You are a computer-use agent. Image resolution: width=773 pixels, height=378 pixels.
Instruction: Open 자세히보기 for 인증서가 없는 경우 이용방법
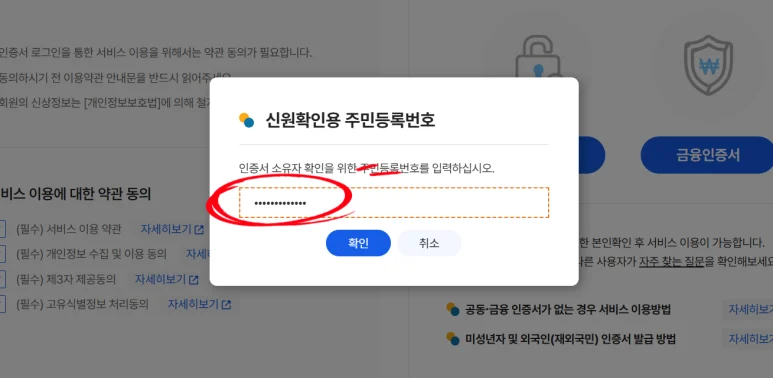point(750,309)
